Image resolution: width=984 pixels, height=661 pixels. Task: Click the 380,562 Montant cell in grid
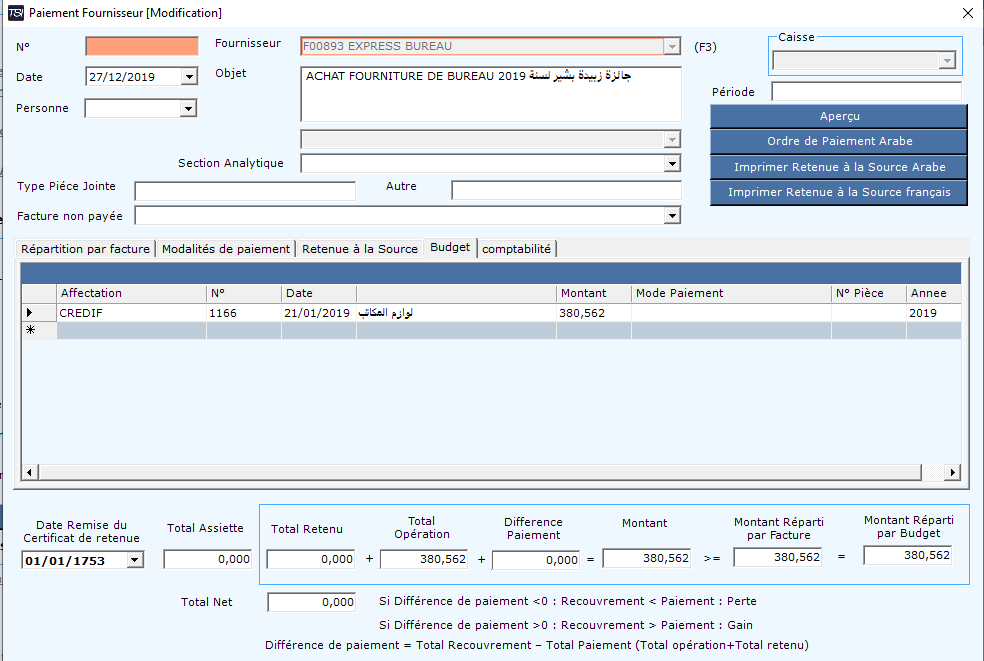[x=594, y=313]
